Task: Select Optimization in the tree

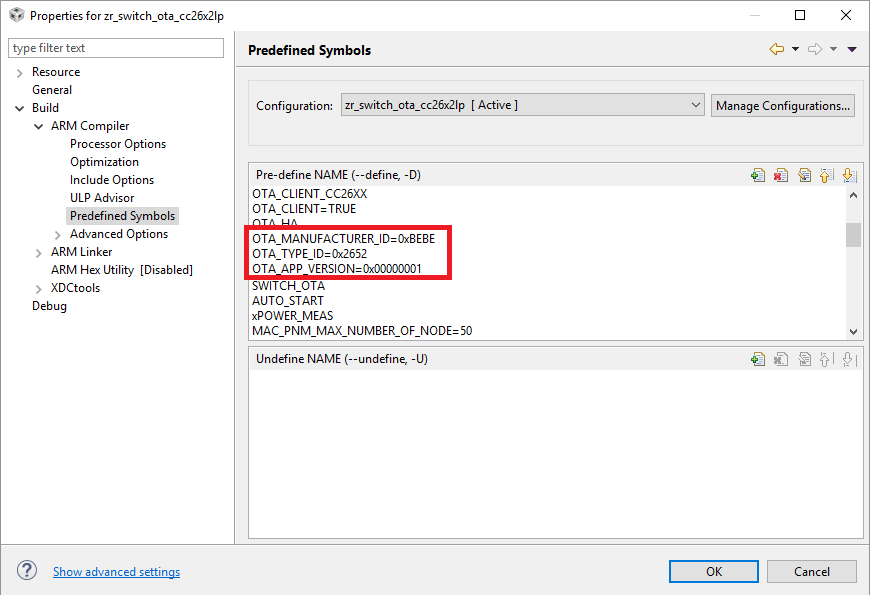Action: [104, 162]
